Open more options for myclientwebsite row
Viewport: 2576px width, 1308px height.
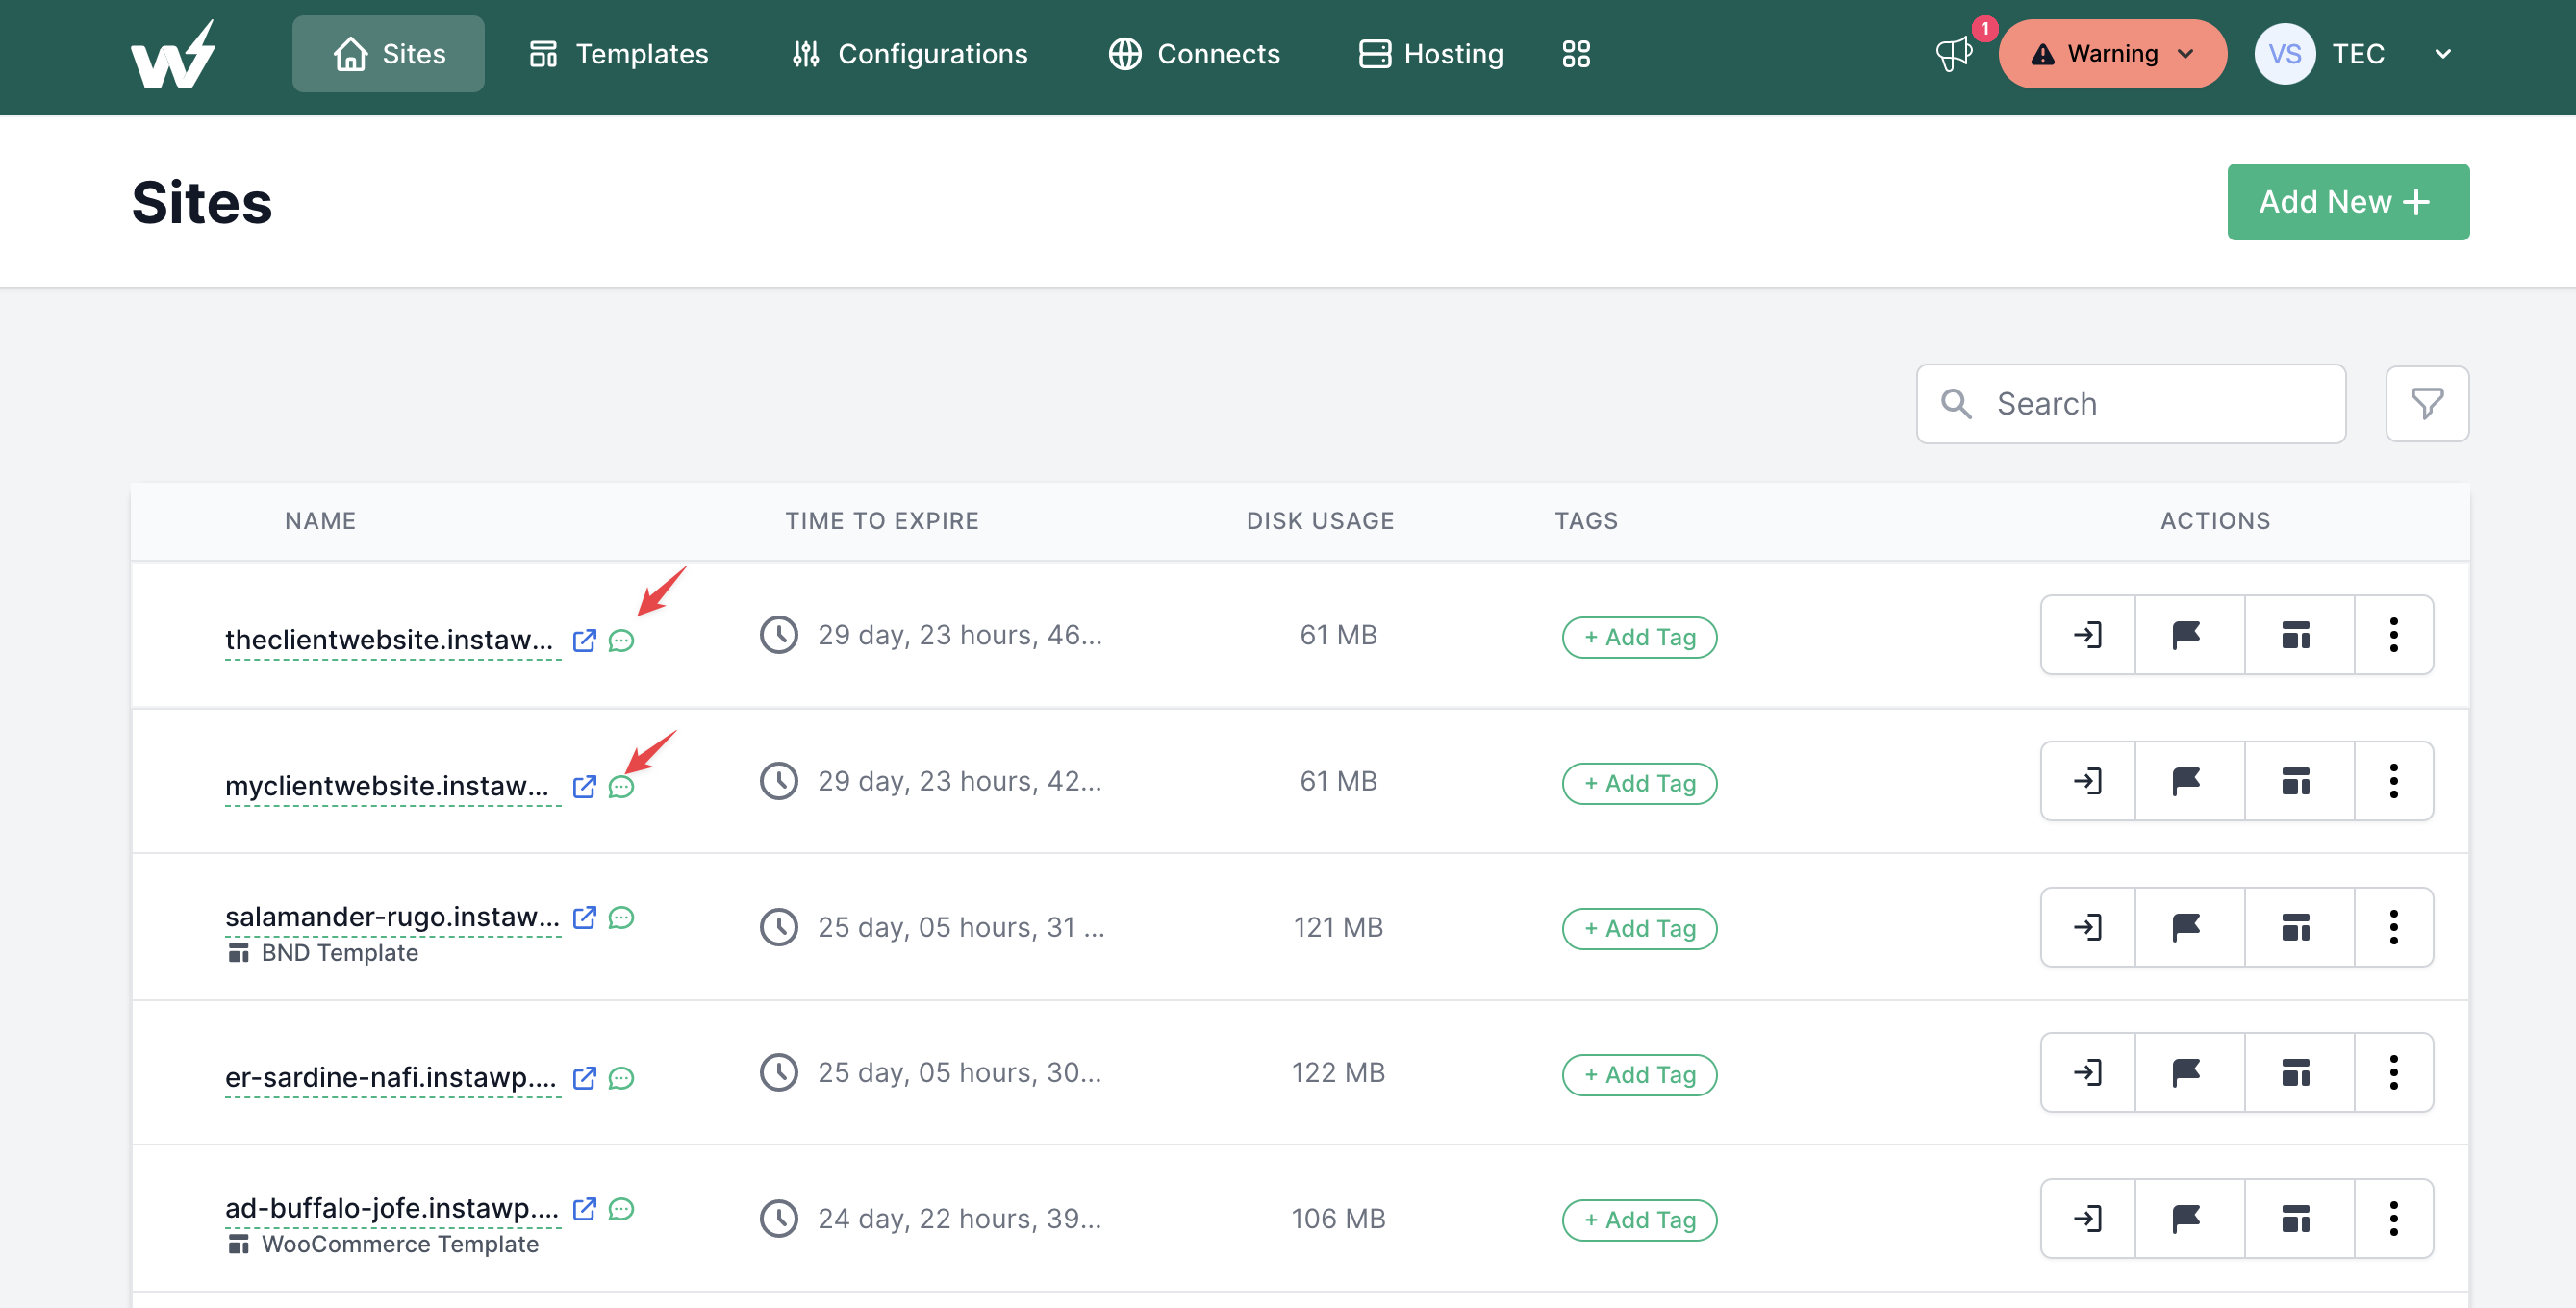2393,781
